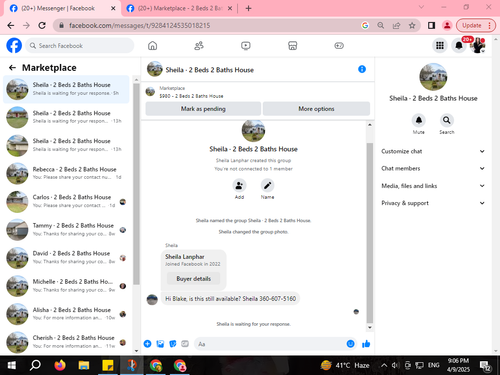Open the Gaming controller icon

tap(339, 46)
